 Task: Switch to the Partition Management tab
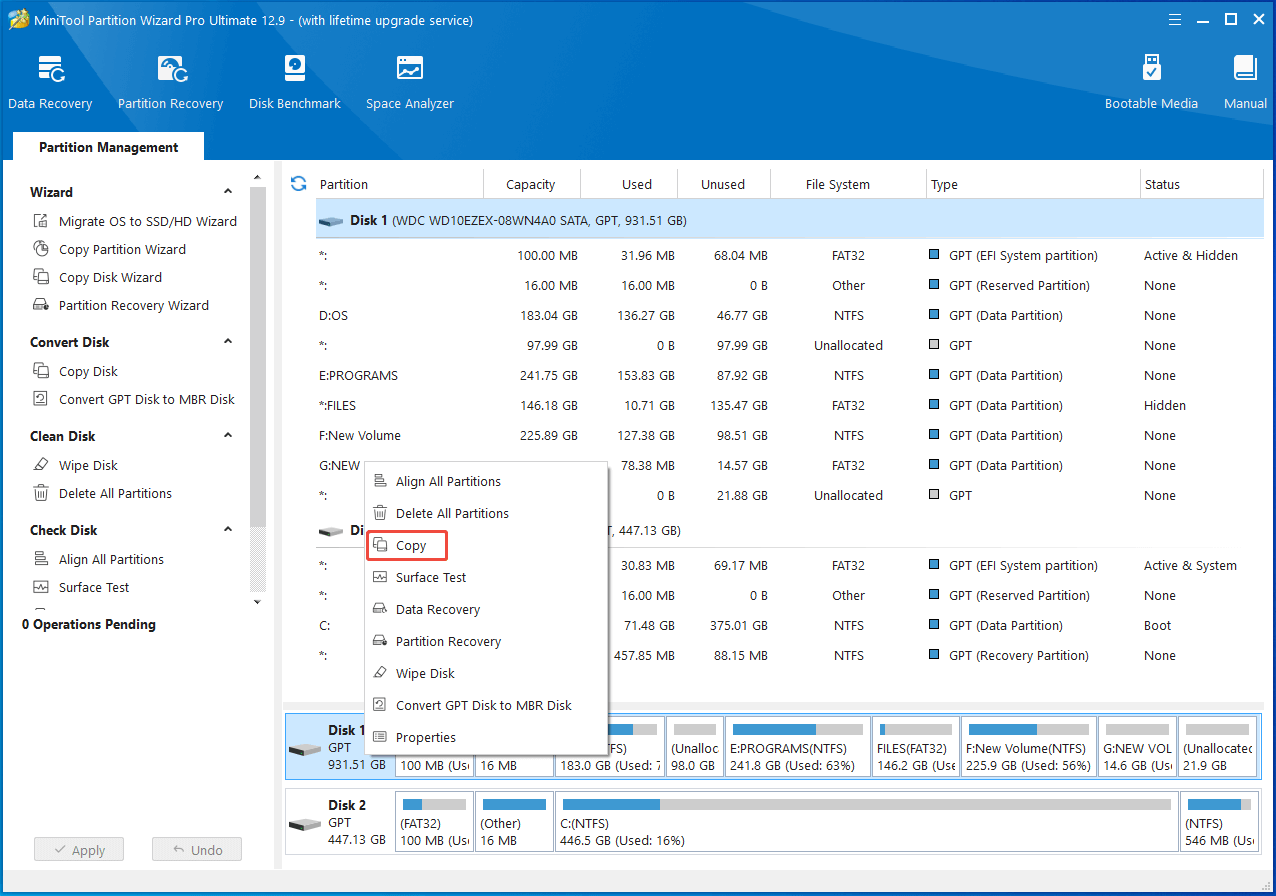click(108, 147)
